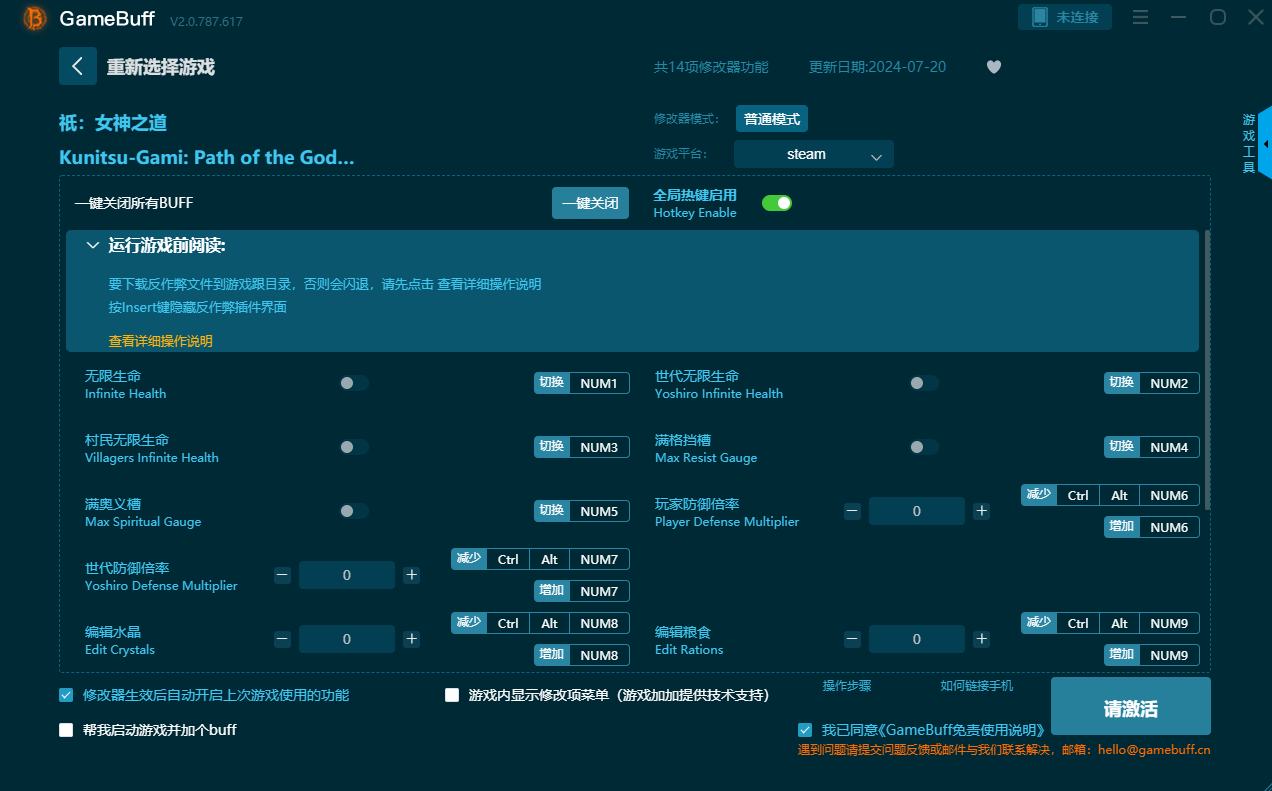Image resolution: width=1272 pixels, height=791 pixels.
Task: Toggle Yoshiro Infinite Health switch
Action: tap(924, 383)
